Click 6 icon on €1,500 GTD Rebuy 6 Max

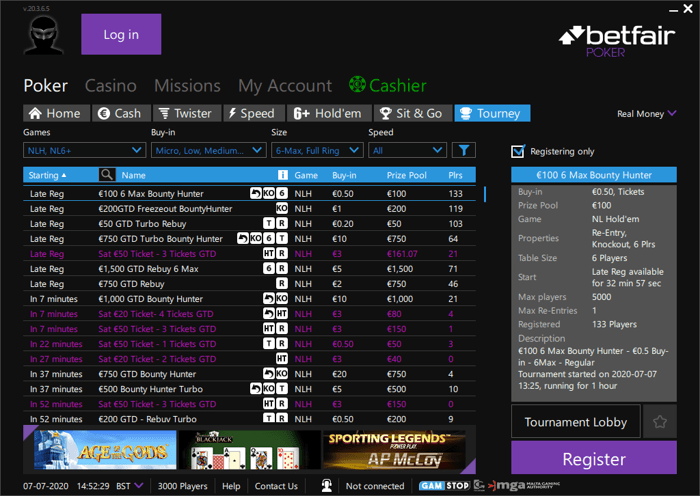269,268
